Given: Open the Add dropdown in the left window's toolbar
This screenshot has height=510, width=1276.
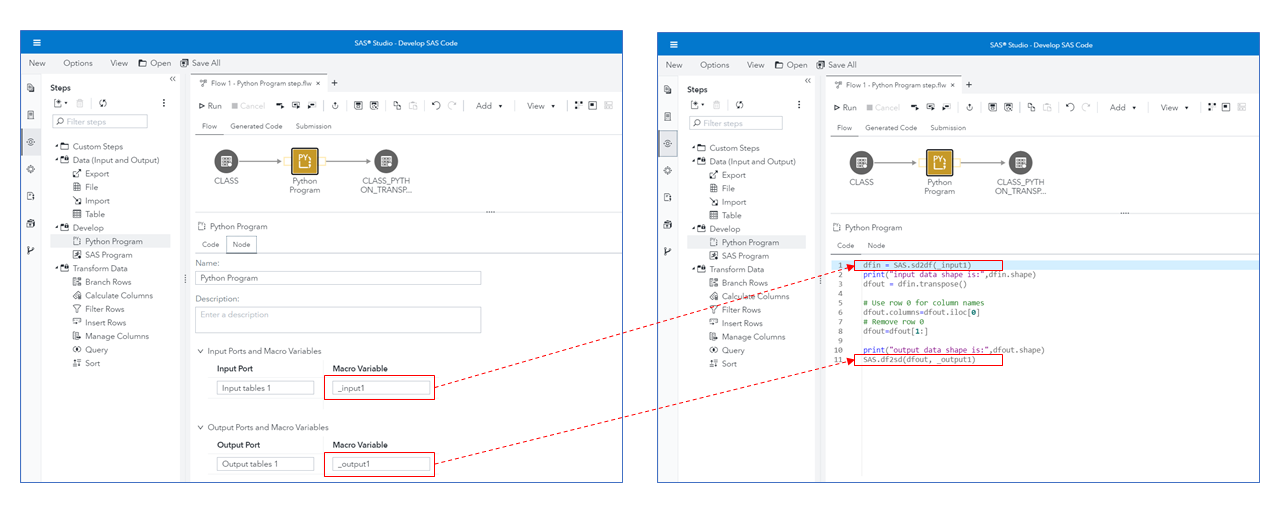Looking at the screenshot, I should 489,106.
